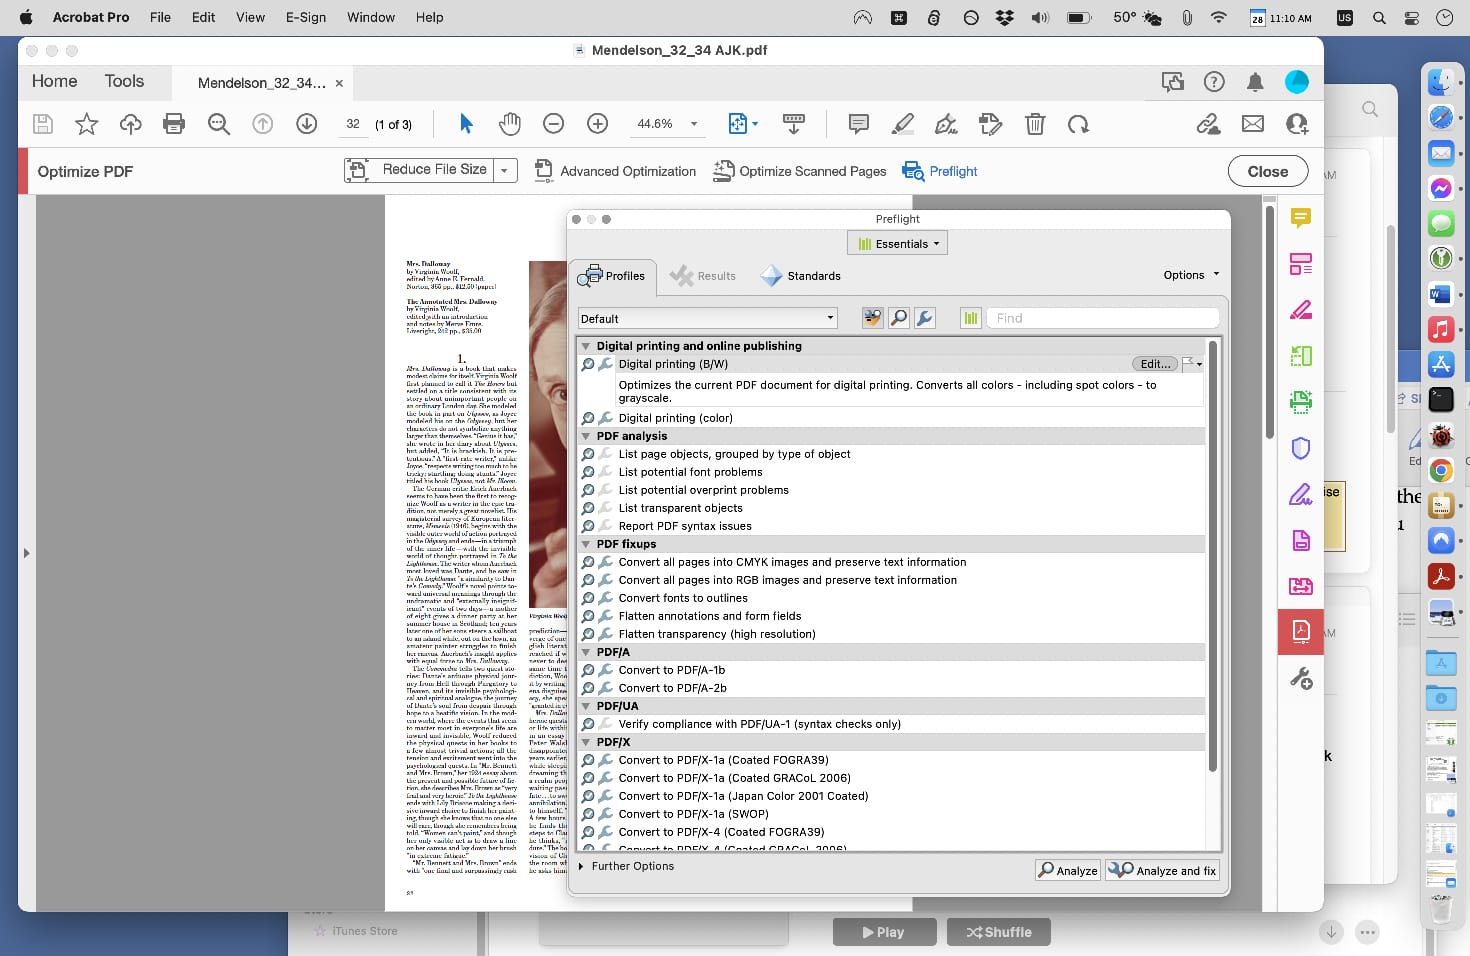Screen dimensions: 1470x956
Task: Open the Default profile filter dropdown
Action: pyautogui.click(x=707, y=319)
